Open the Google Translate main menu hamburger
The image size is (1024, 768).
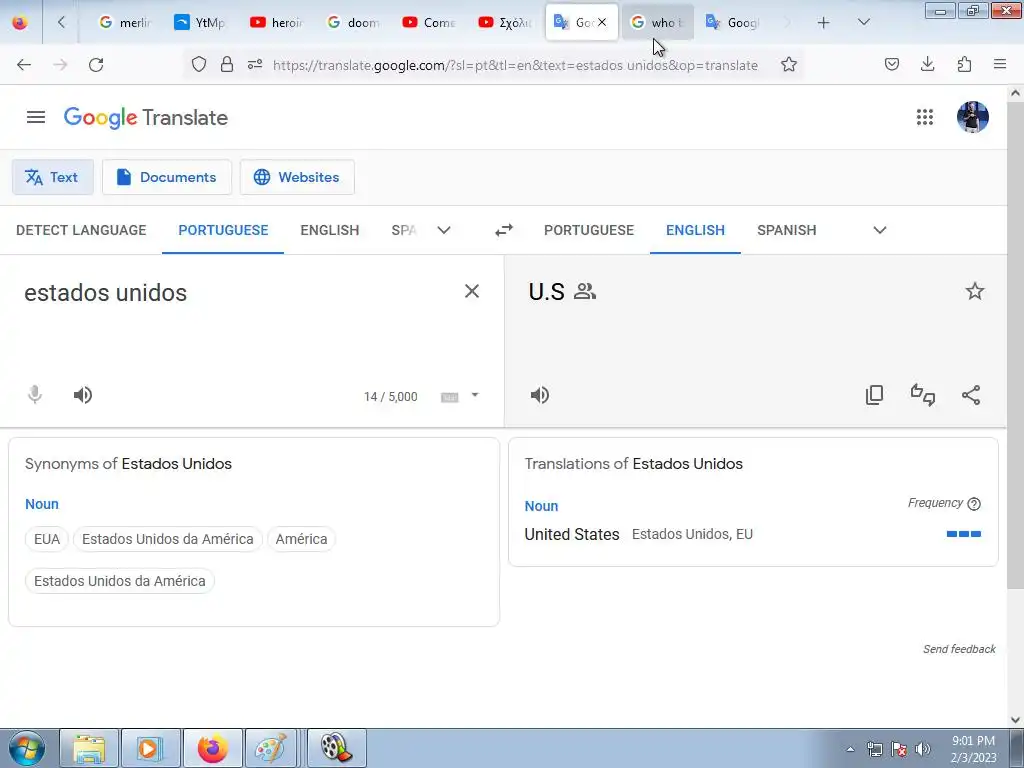coord(36,118)
